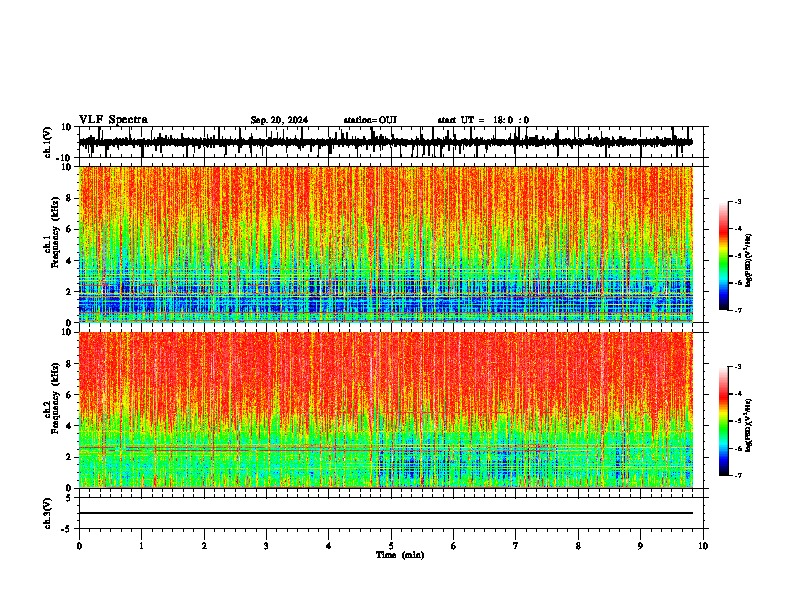Click the "Time (min)" axis label

pos(400,555)
